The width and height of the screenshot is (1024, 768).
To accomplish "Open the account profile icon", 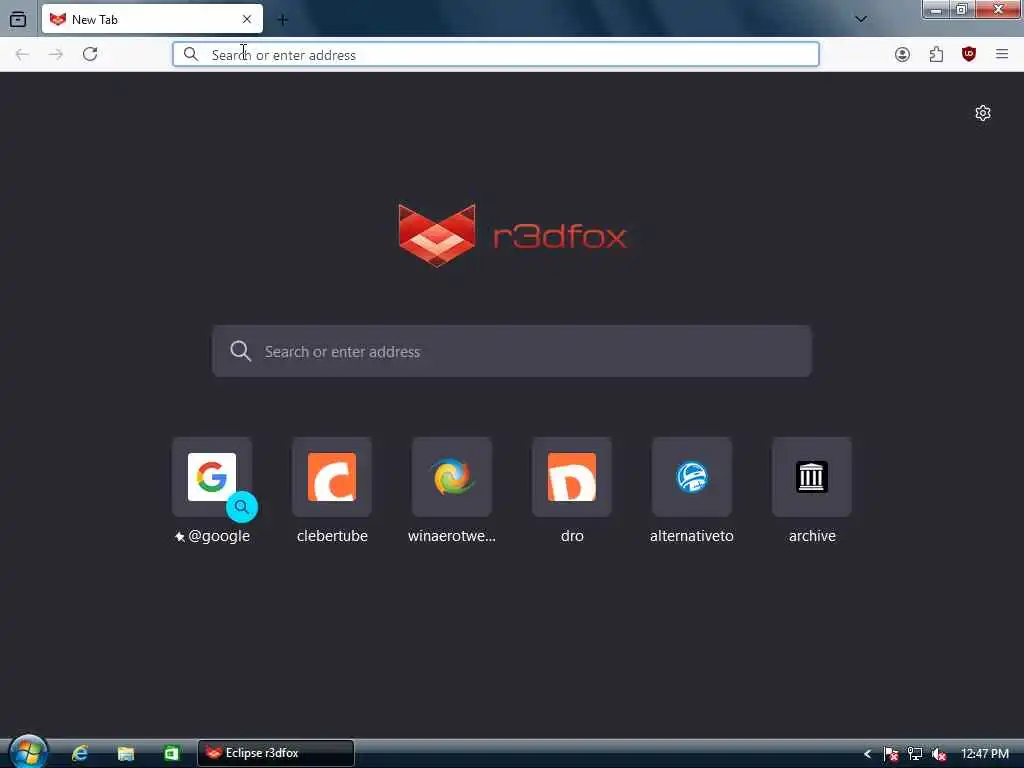I will tap(903, 54).
